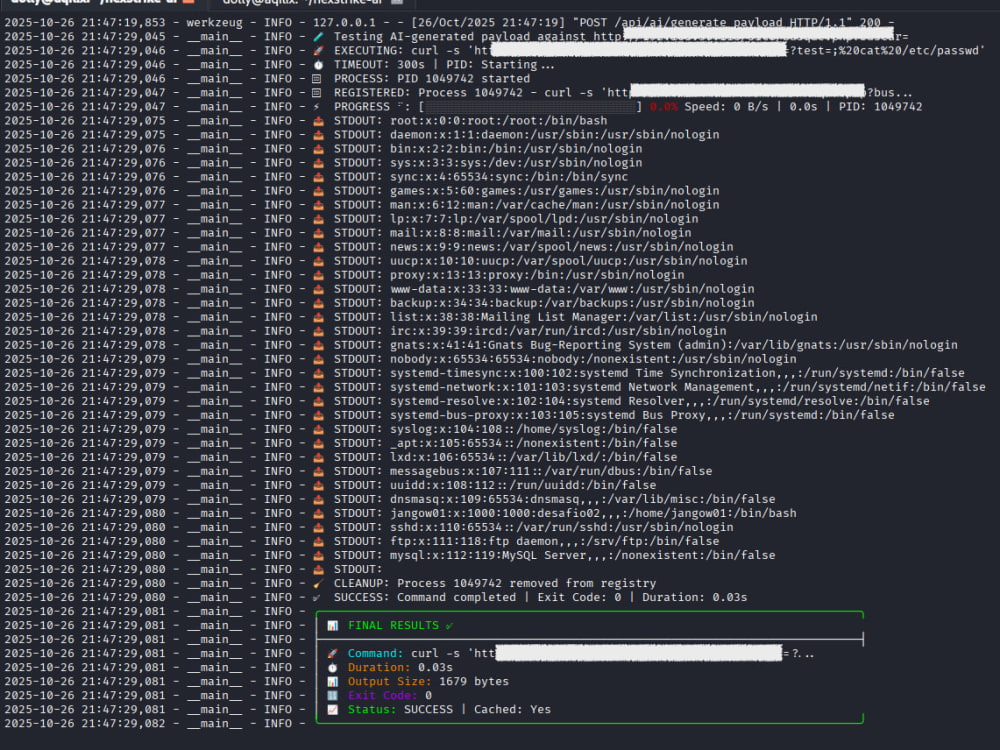
Task: Click the 'messagebus:x:107:111' output line
Action: tap(551, 472)
